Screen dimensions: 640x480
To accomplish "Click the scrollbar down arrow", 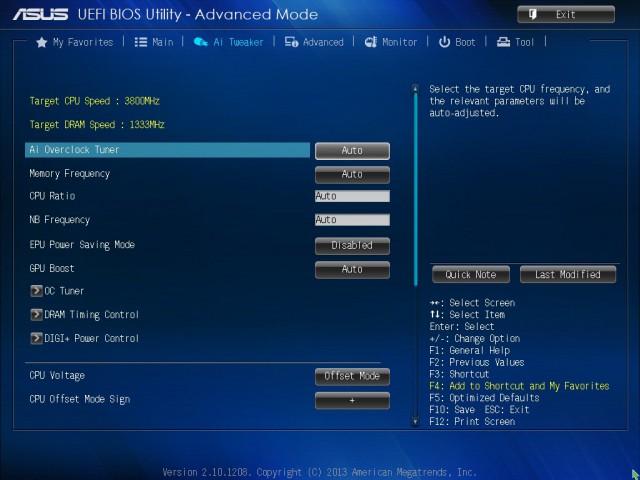I will point(415,421).
